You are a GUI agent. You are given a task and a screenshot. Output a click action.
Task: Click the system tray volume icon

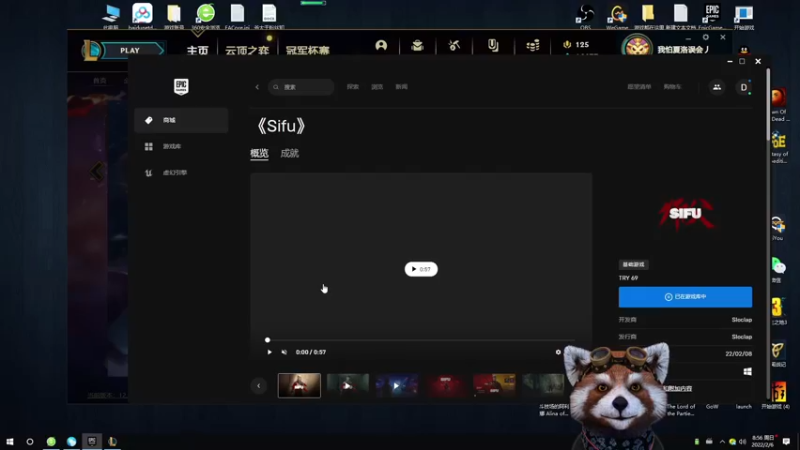[743, 442]
